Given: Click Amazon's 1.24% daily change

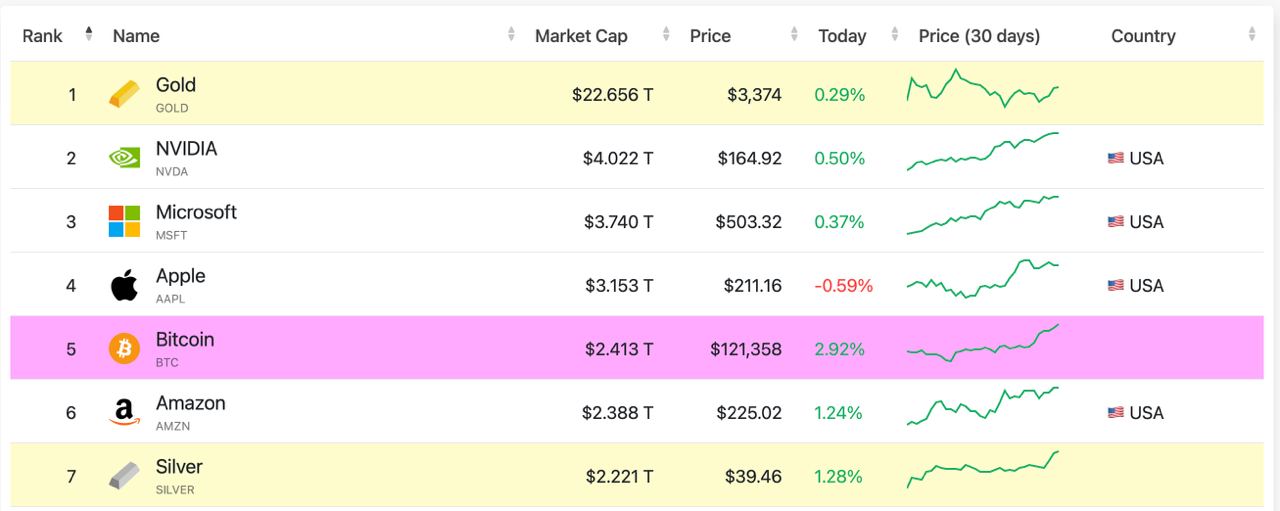Looking at the screenshot, I should 838,413.
